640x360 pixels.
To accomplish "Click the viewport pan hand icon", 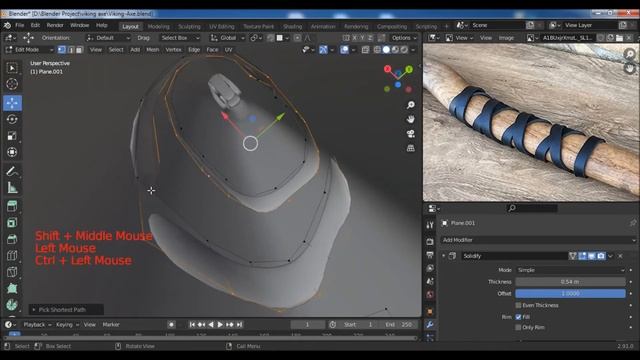I will [x=411, y=119].
